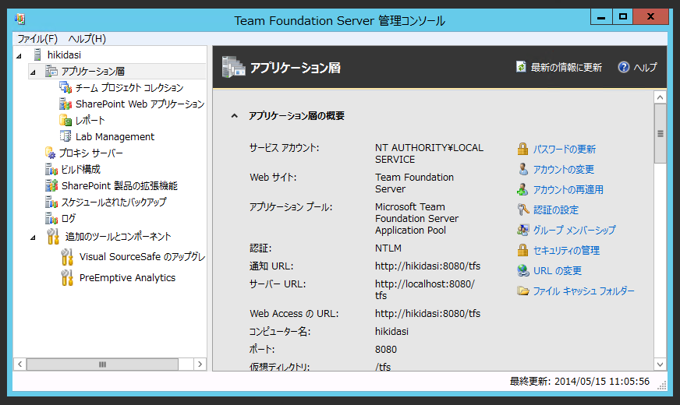The image size is (680, 405).
Task: Select the PreEmptive Analytics tree item
Action: coord(128,278)
